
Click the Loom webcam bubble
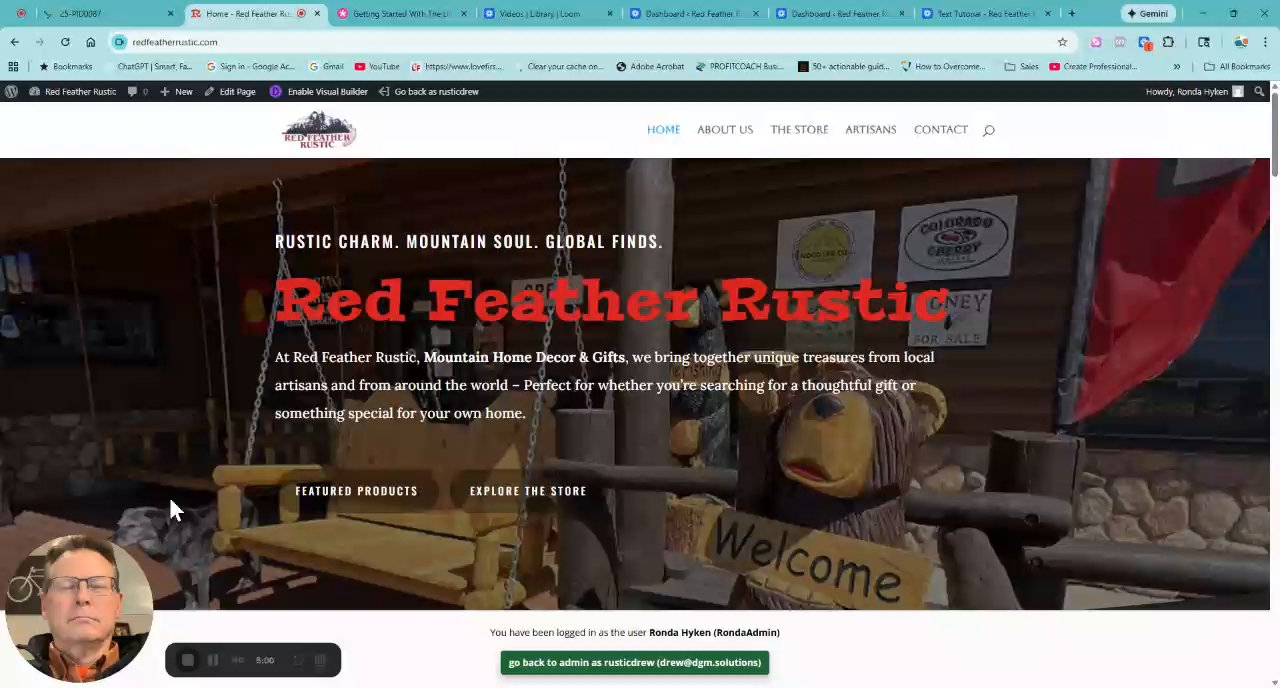click(x=79, y=609)
